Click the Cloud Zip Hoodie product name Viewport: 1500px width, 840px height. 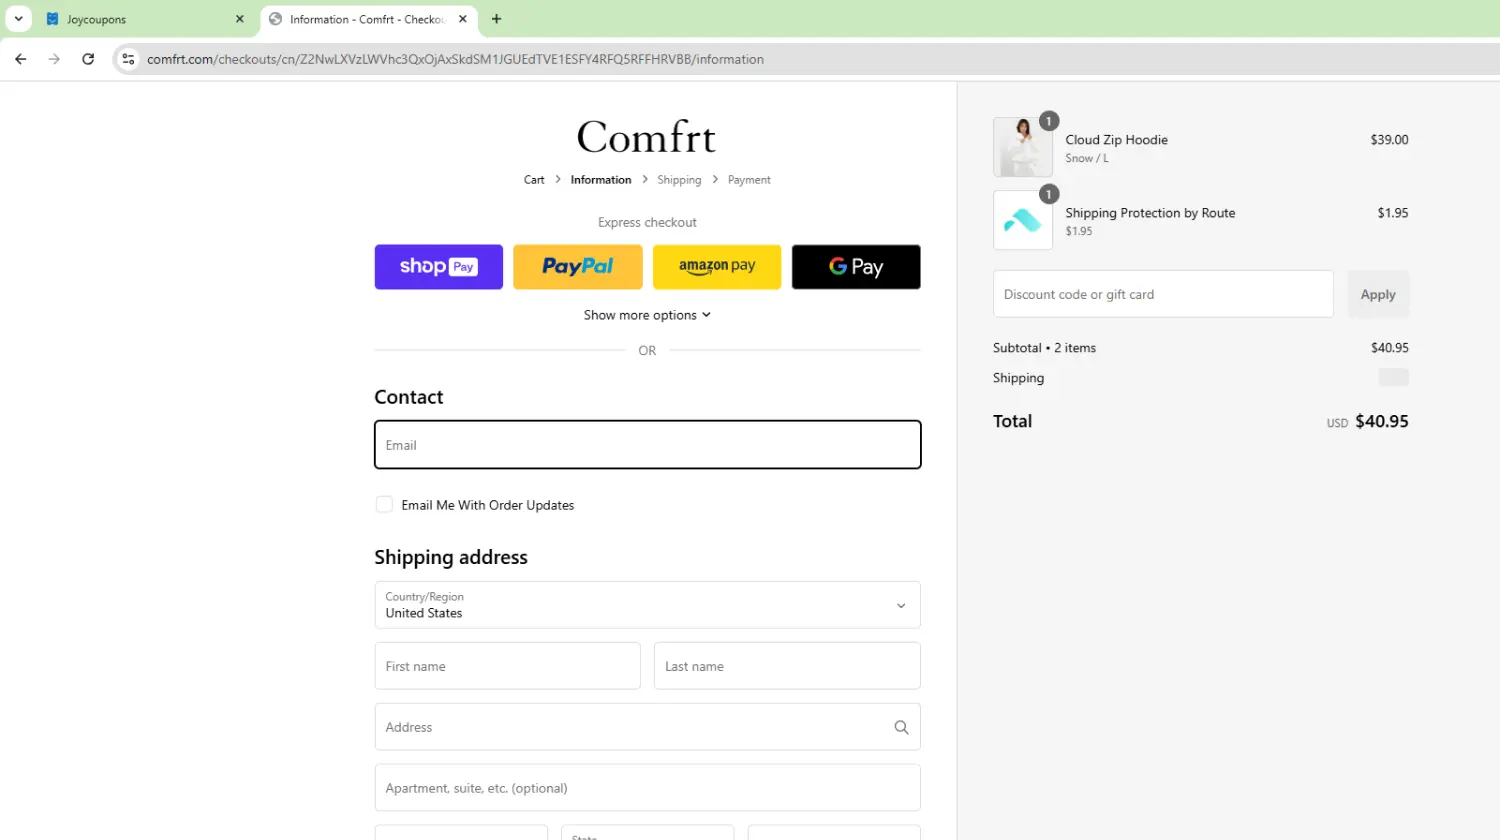[x=1116, y=140]
